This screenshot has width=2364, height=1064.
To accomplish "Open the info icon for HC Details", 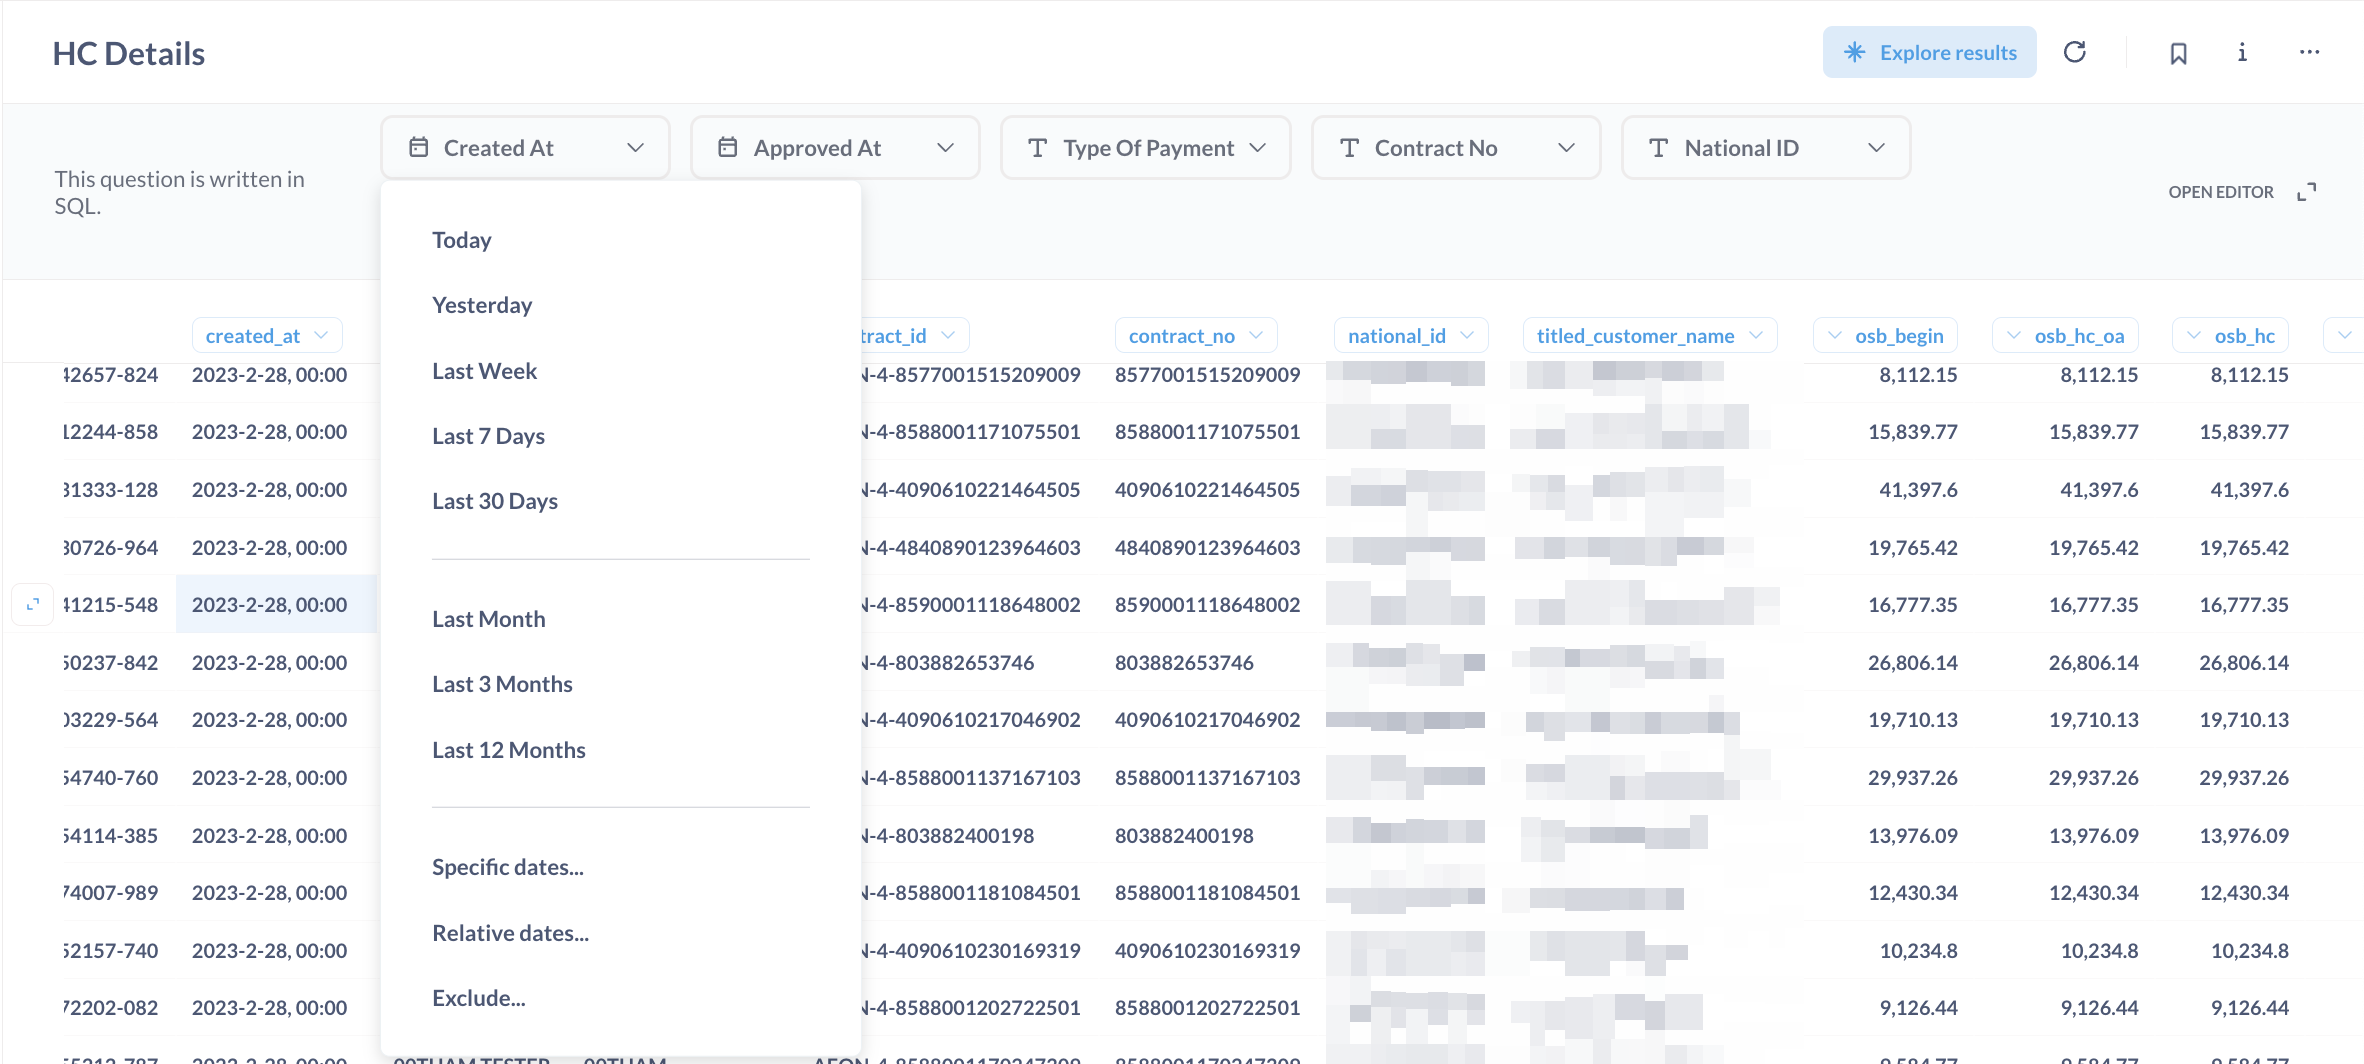I will tap(2242, 52).
